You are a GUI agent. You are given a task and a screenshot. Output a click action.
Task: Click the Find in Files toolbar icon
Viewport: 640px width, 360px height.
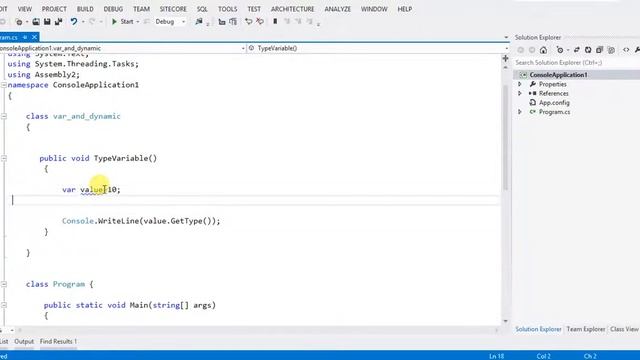[x=199, y=22]
